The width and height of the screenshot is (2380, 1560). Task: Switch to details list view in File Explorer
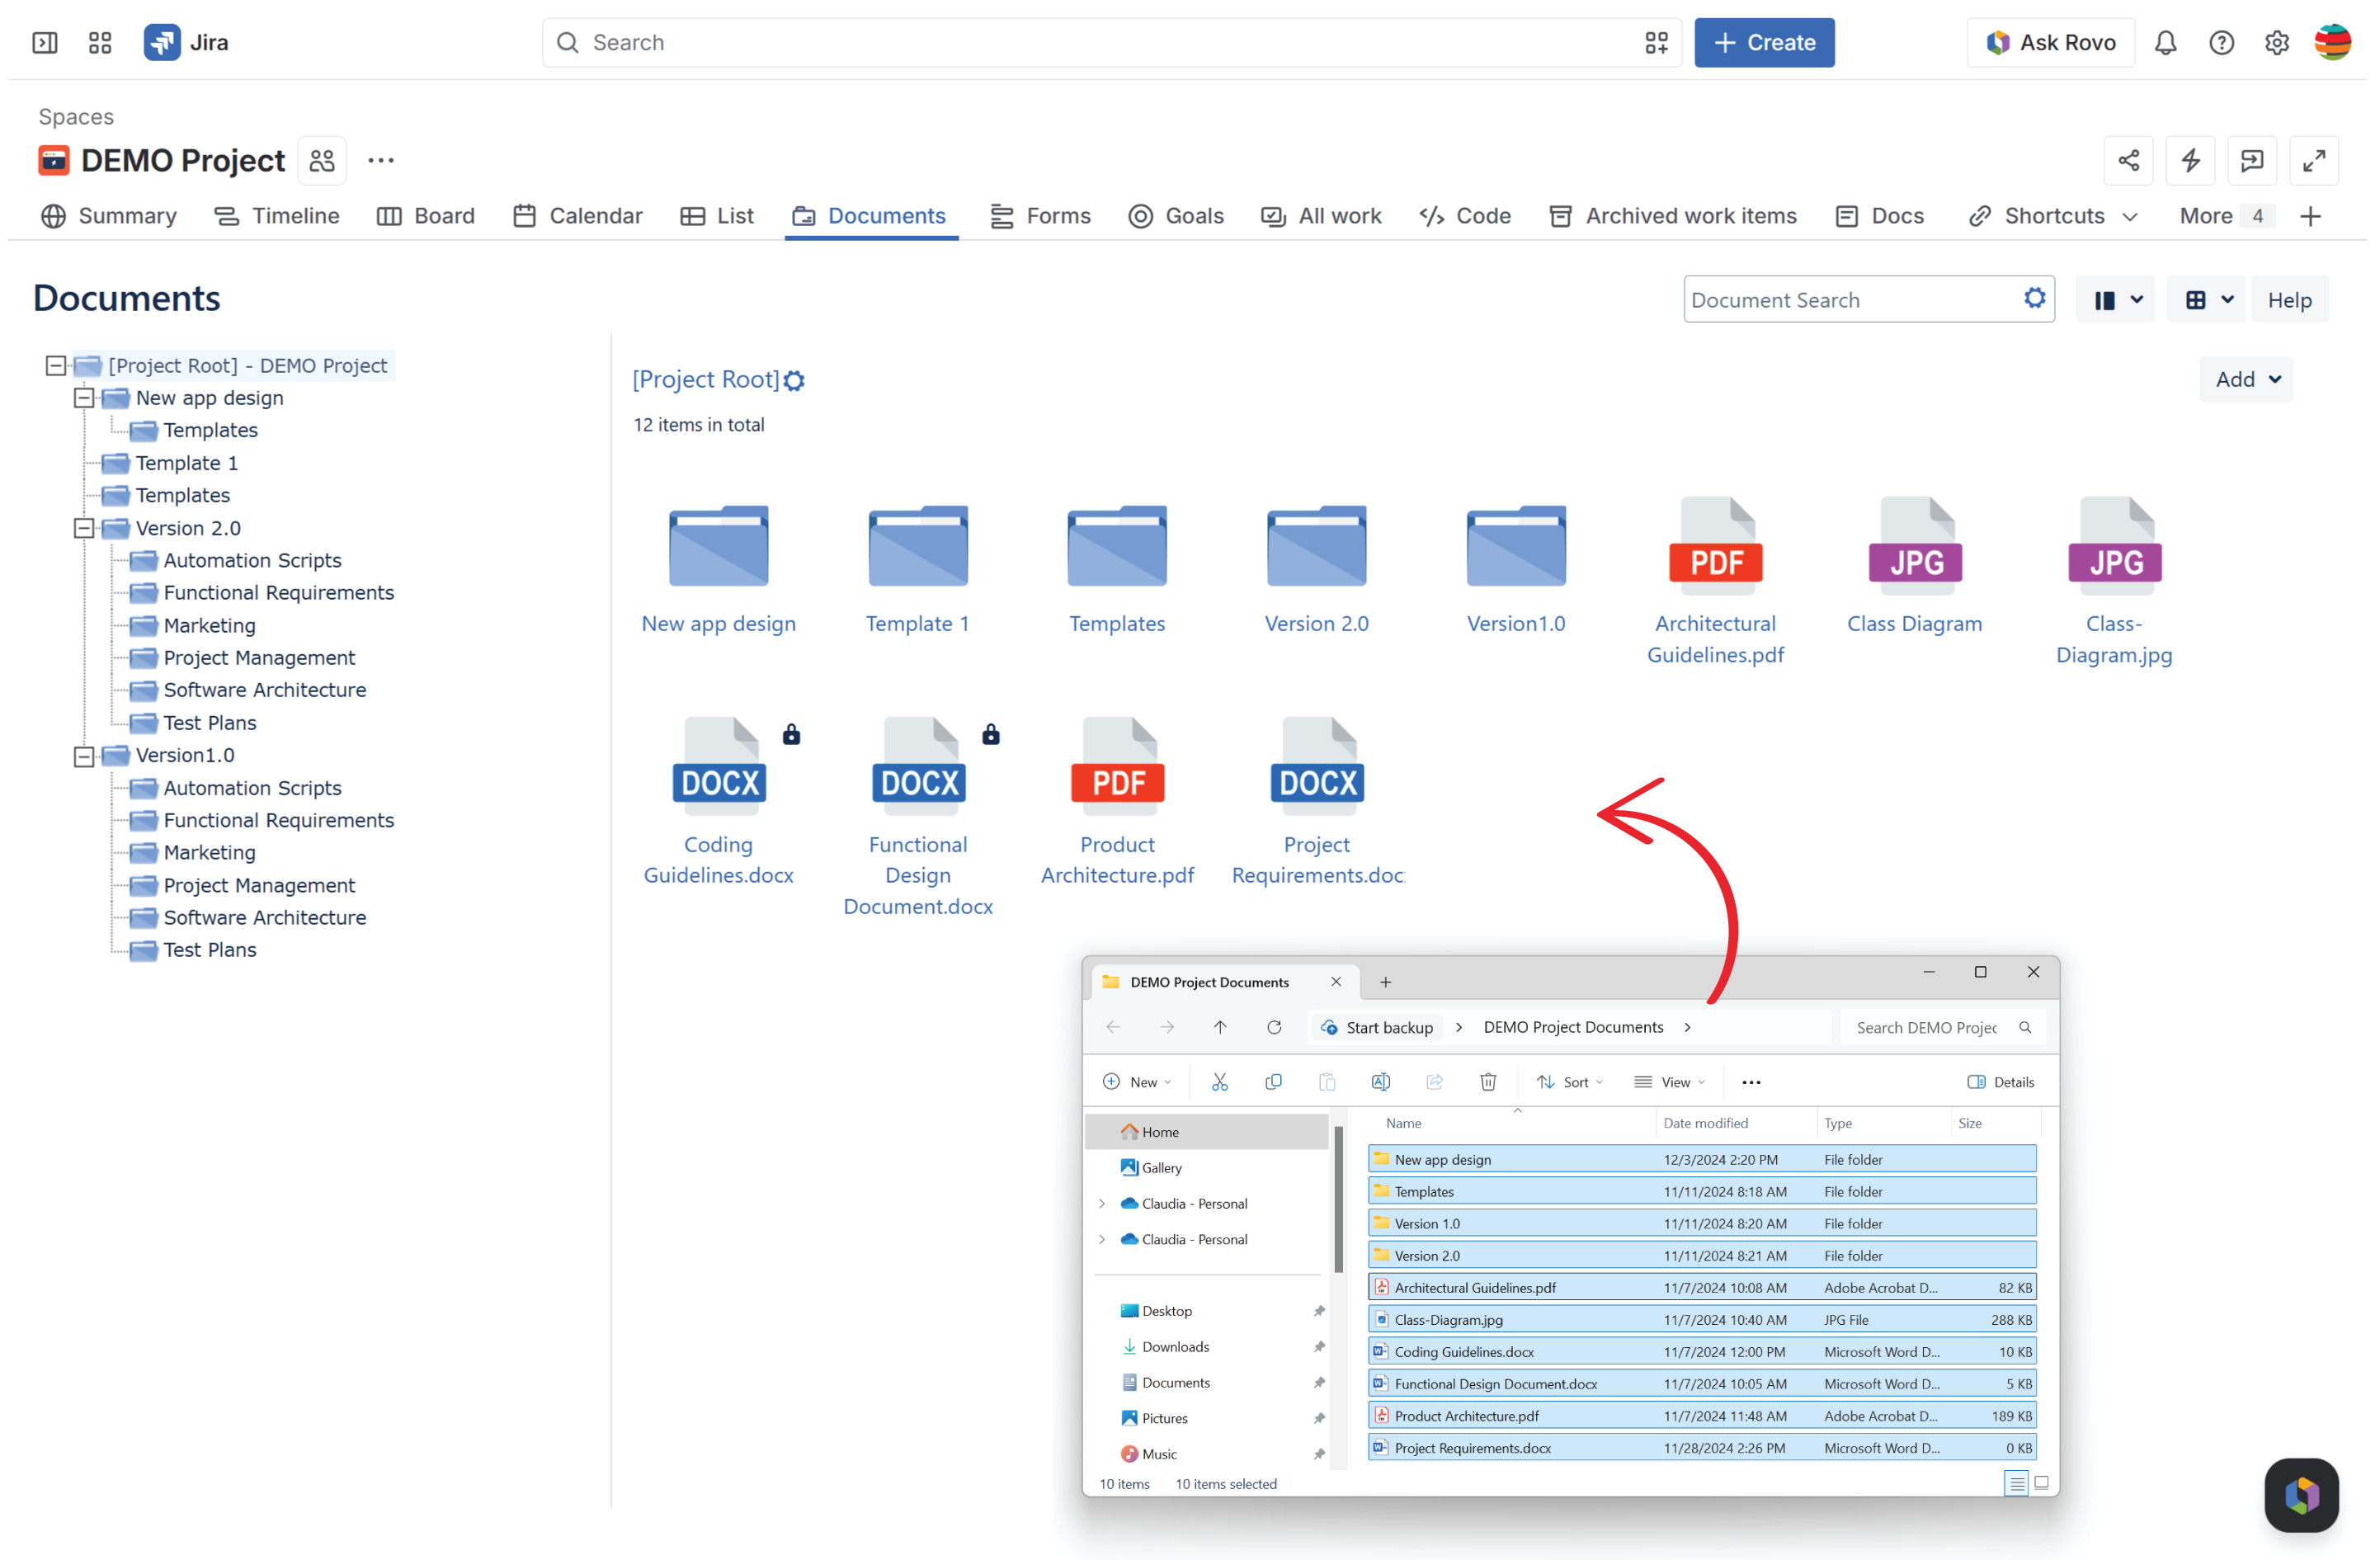click(x=2016, y=1483)
